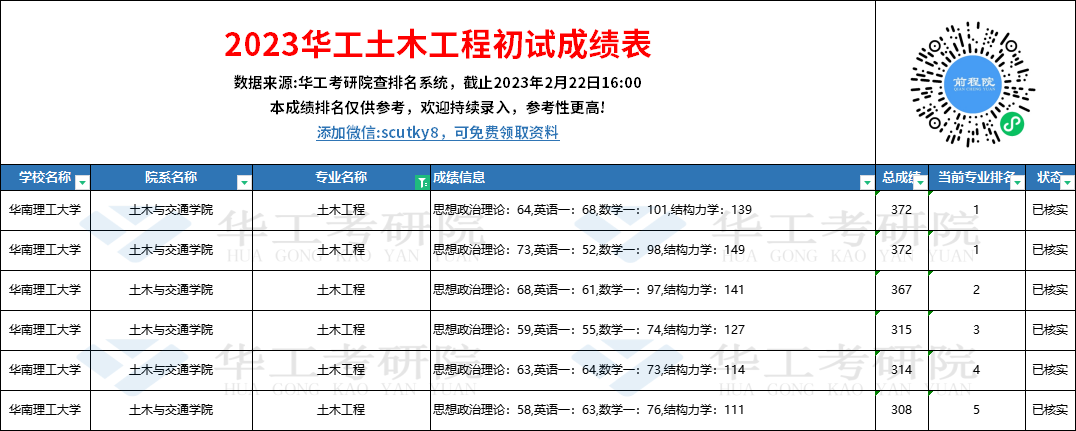Select 已核实 in the total 367 row
Screen dimensions: 1076x431
(1050, 290)
